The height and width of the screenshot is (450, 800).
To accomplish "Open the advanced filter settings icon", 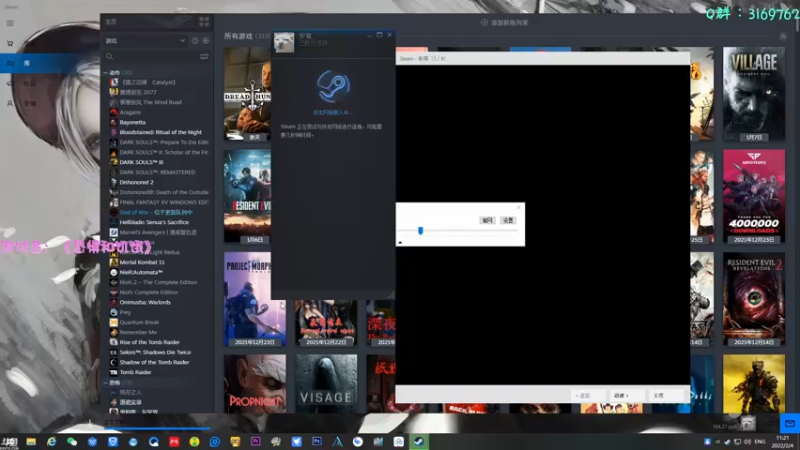I will coord(204,56).
